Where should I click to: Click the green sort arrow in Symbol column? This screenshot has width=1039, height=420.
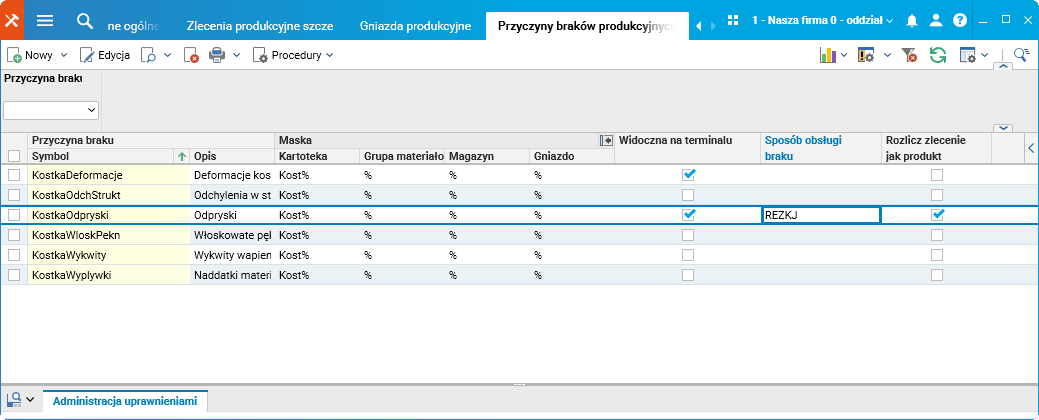pyautogui.click(x=182, y=156)
